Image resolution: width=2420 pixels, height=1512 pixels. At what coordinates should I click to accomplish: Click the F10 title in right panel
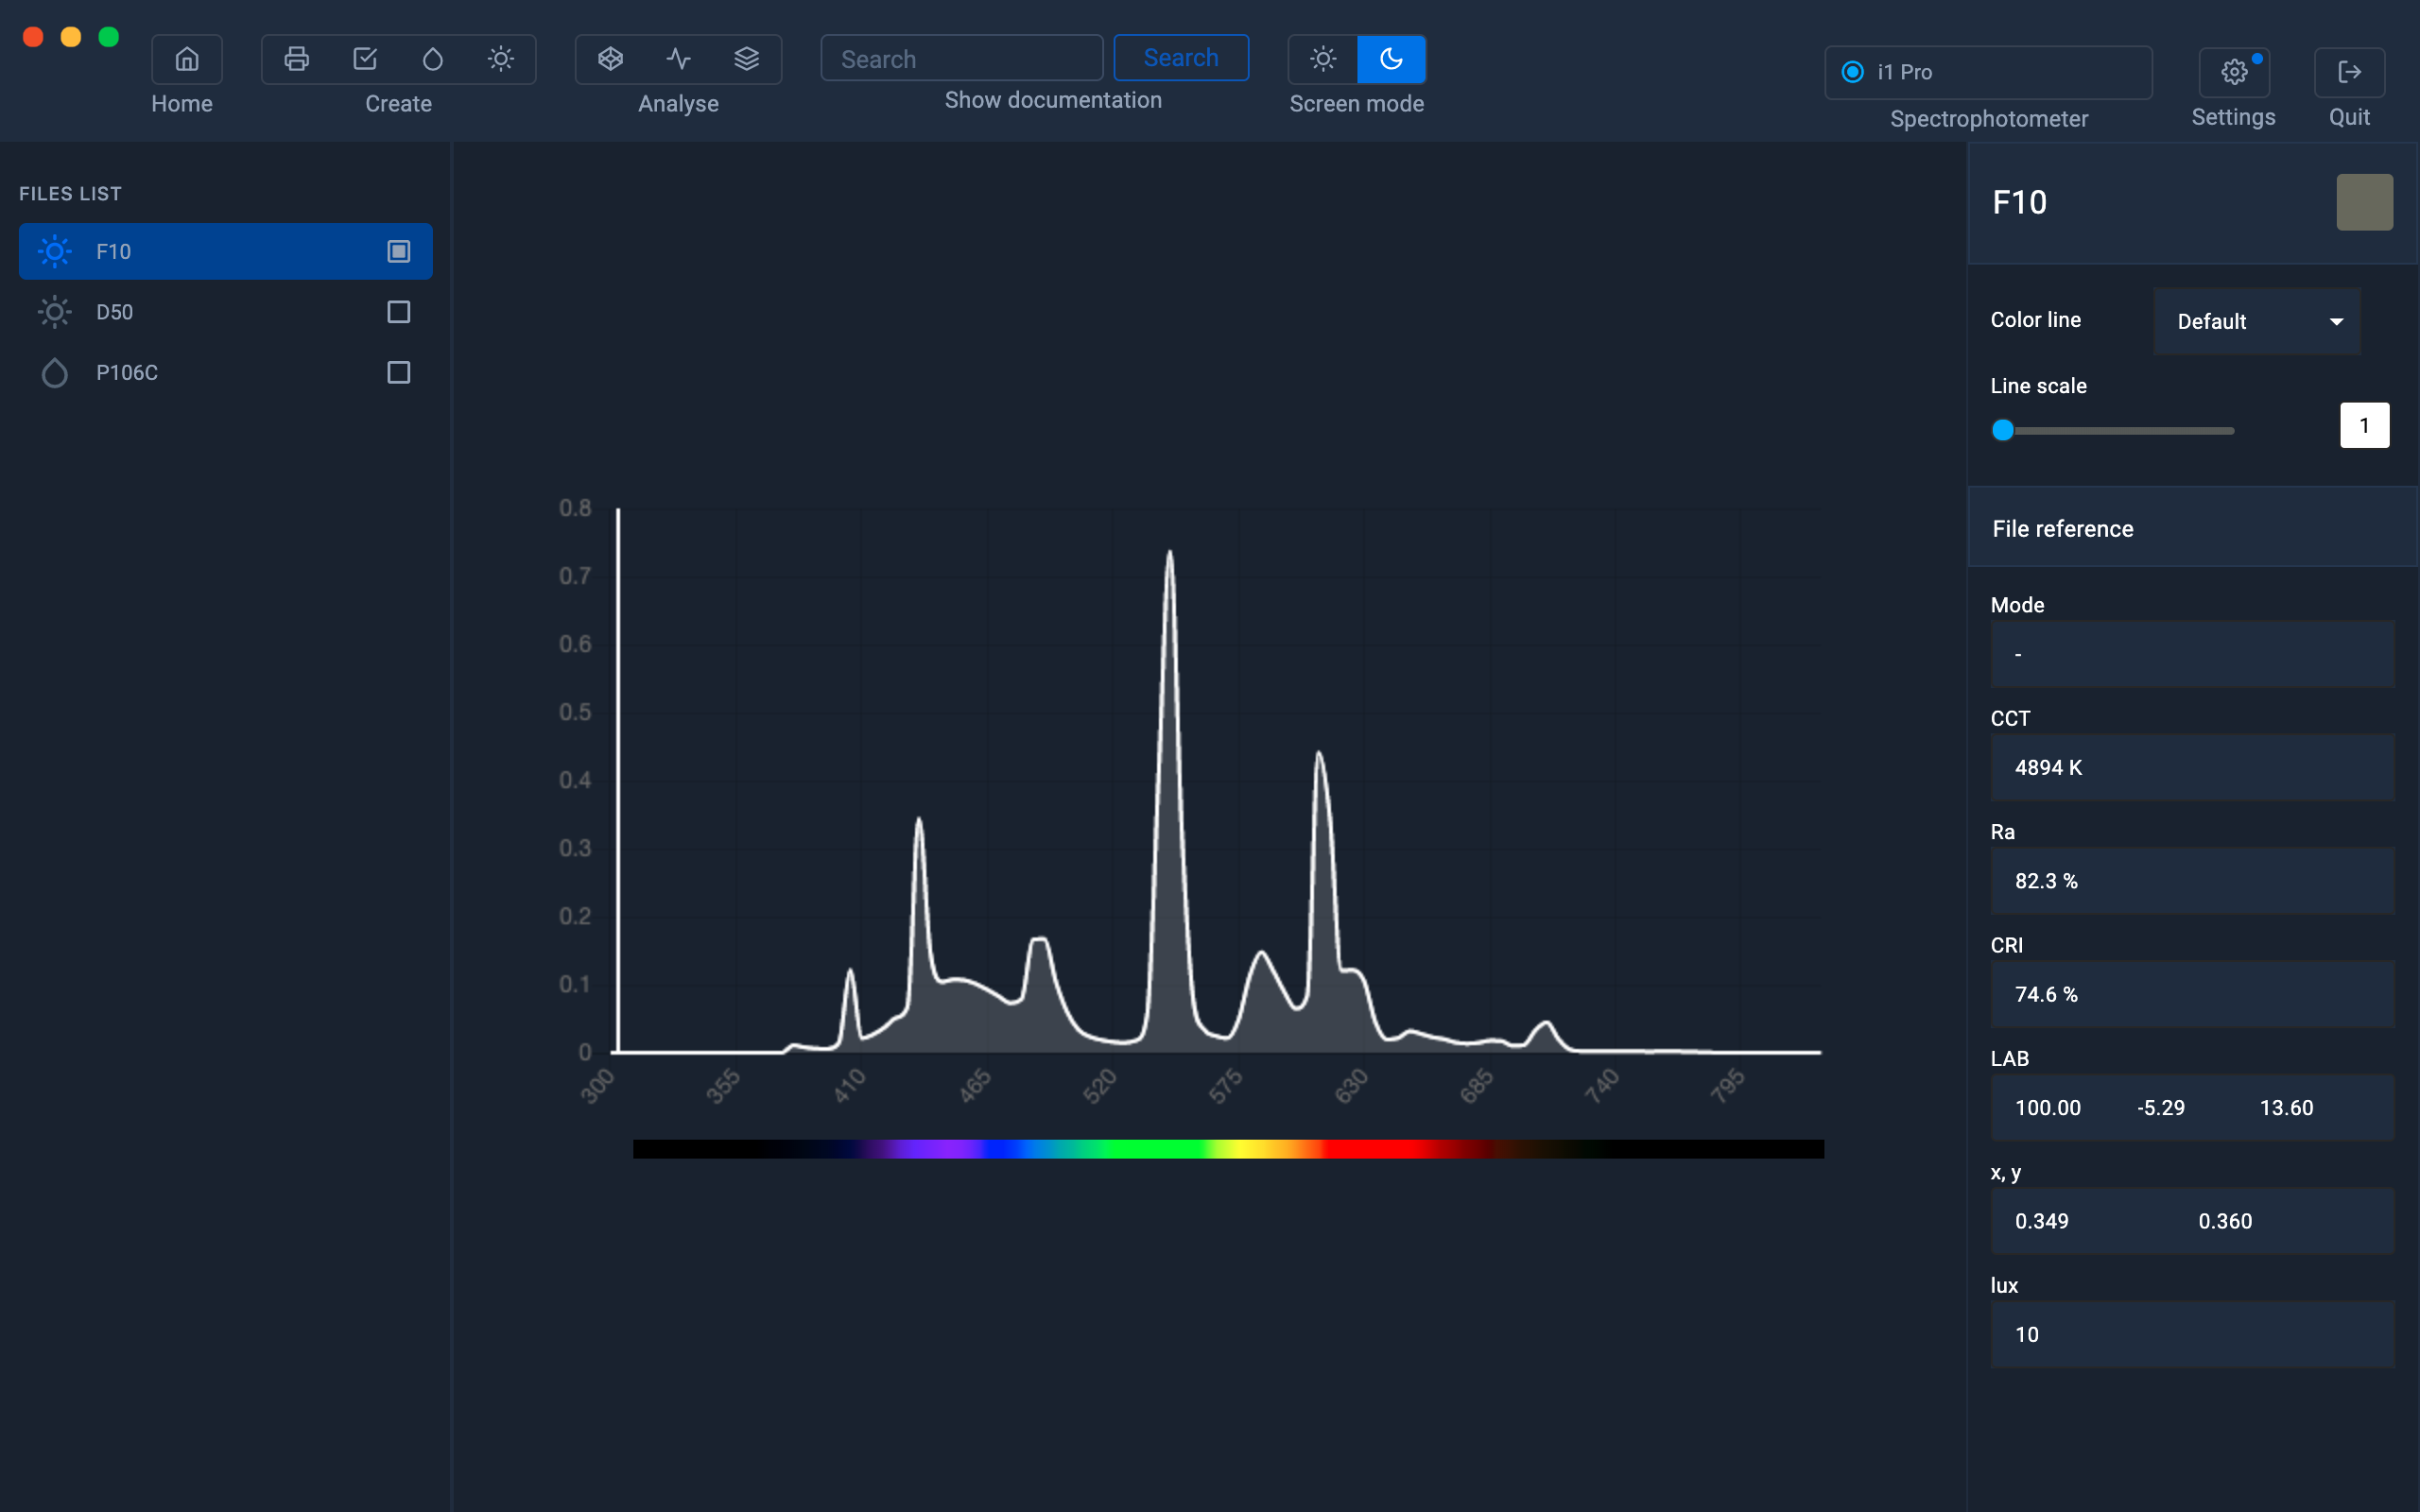click(x=2019, y=202)
